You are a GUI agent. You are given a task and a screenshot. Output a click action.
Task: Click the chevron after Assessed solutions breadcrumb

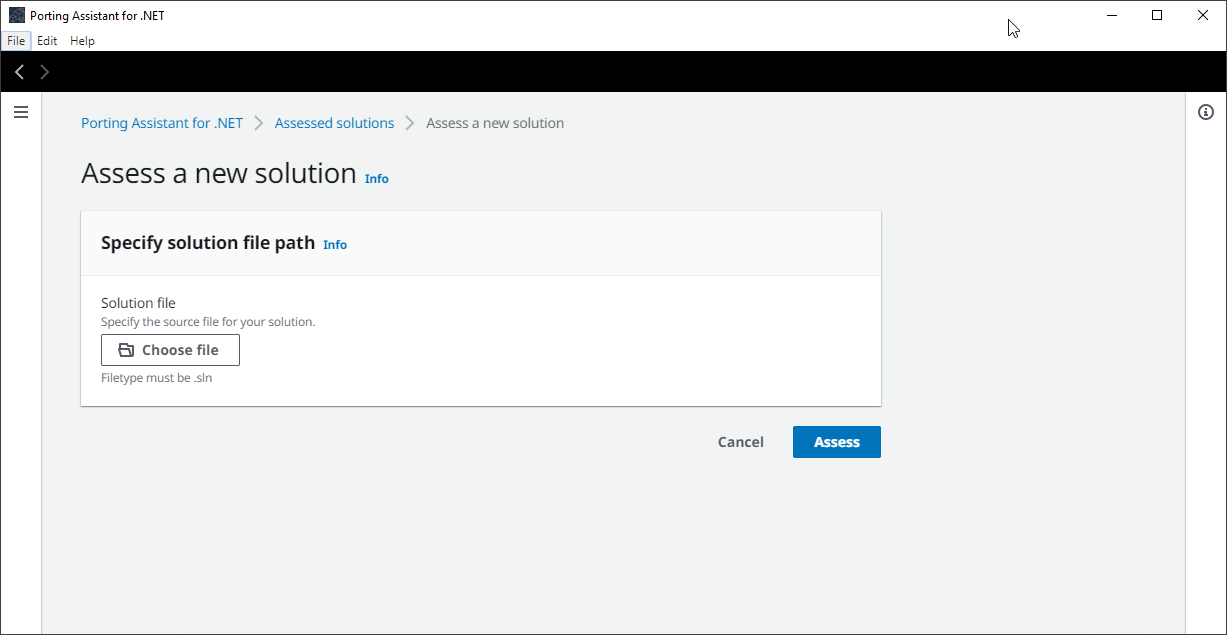pyautogui.click(x=410, y=122)
